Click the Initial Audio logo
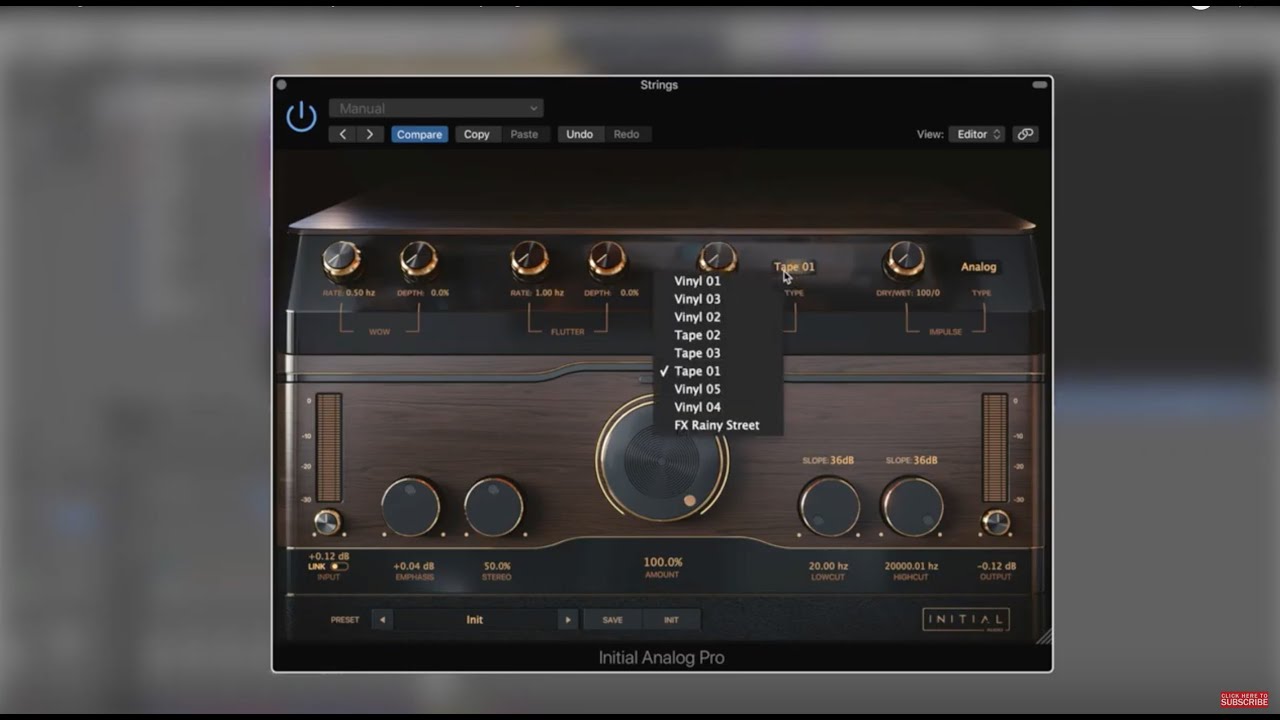The image size is (1280, 720). (966, 620)
